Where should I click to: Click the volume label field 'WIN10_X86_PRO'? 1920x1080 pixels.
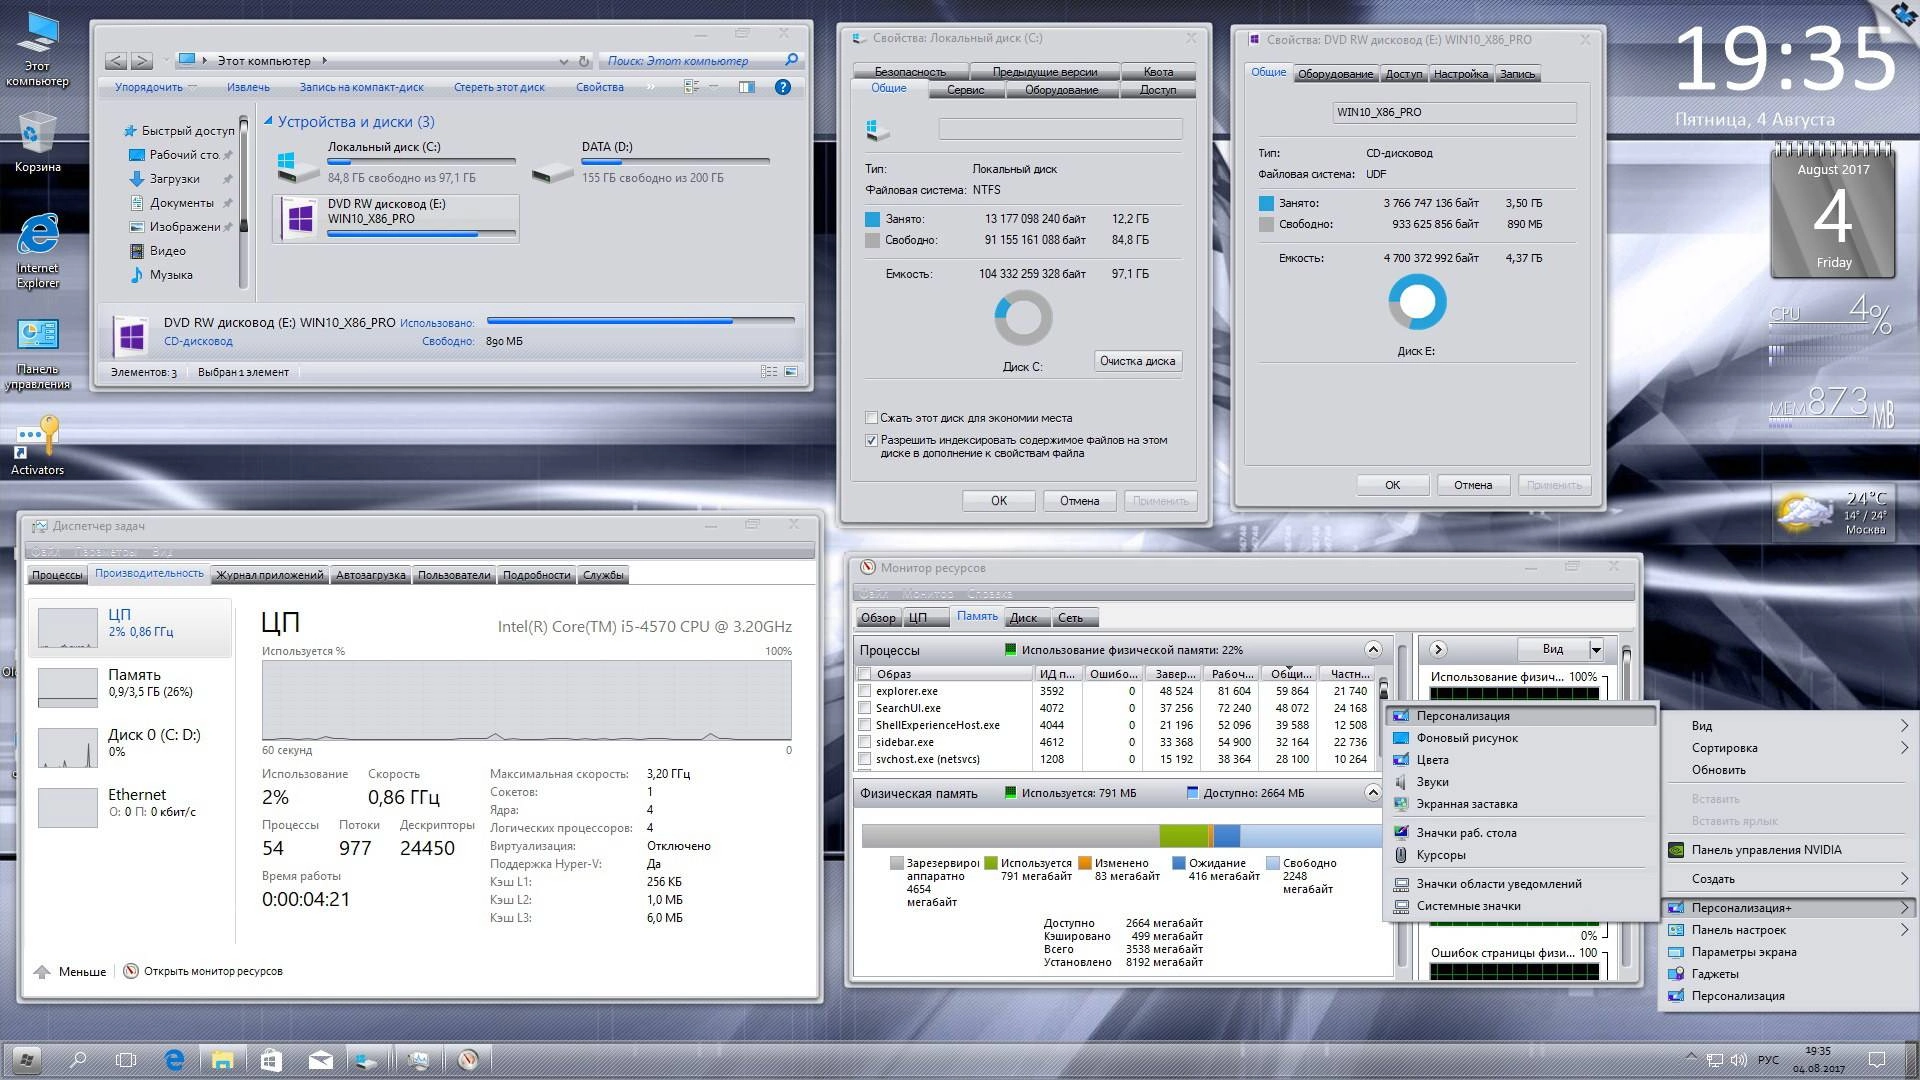coord(1454,112)
